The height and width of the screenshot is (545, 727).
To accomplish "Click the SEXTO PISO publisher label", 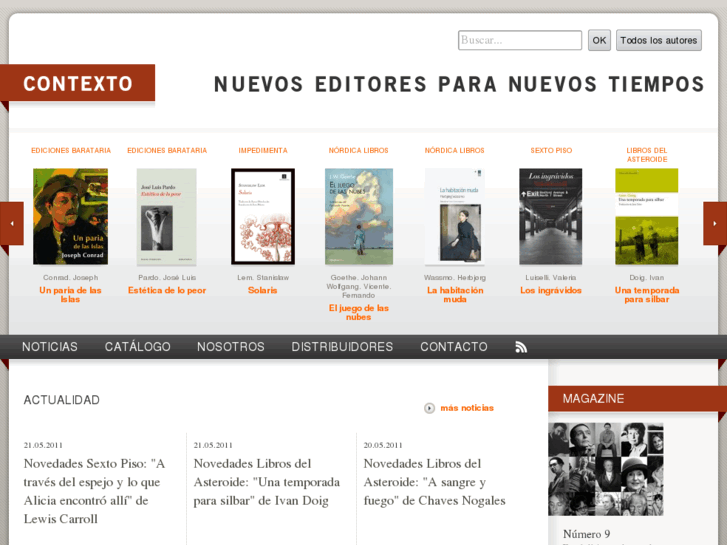I will (x=551, y=150).
